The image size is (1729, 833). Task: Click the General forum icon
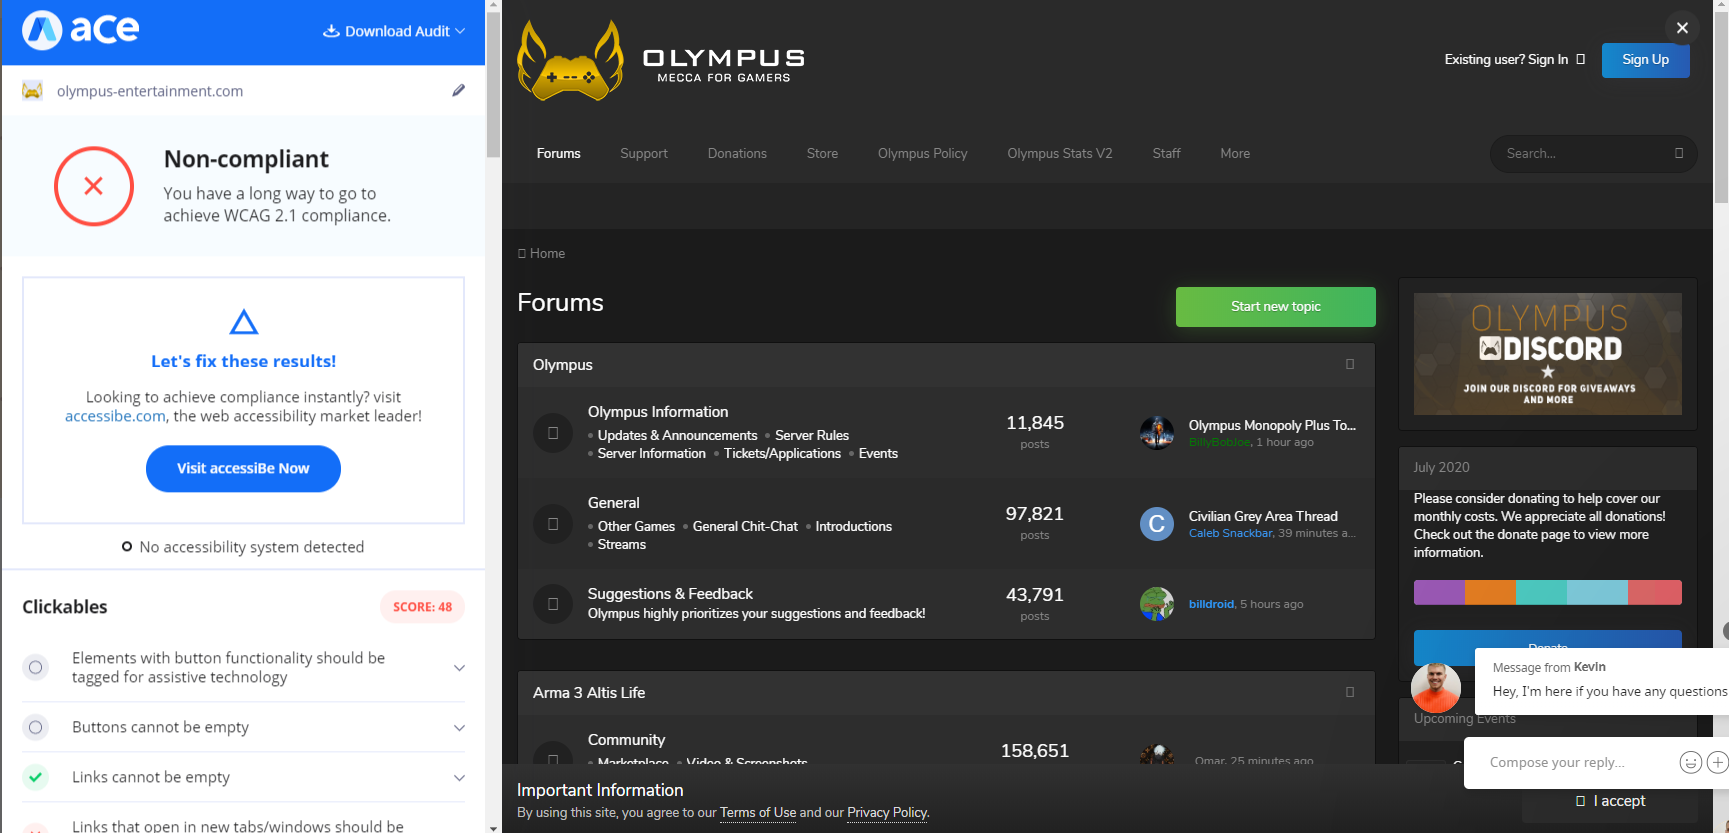[553, 524]
